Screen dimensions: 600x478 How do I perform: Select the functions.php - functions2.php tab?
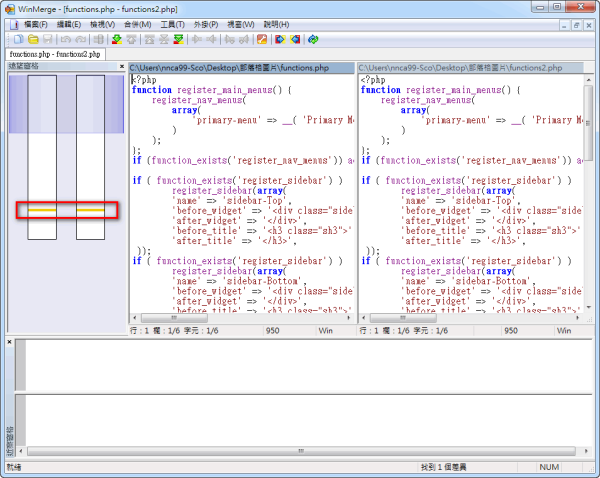point(55,54)
